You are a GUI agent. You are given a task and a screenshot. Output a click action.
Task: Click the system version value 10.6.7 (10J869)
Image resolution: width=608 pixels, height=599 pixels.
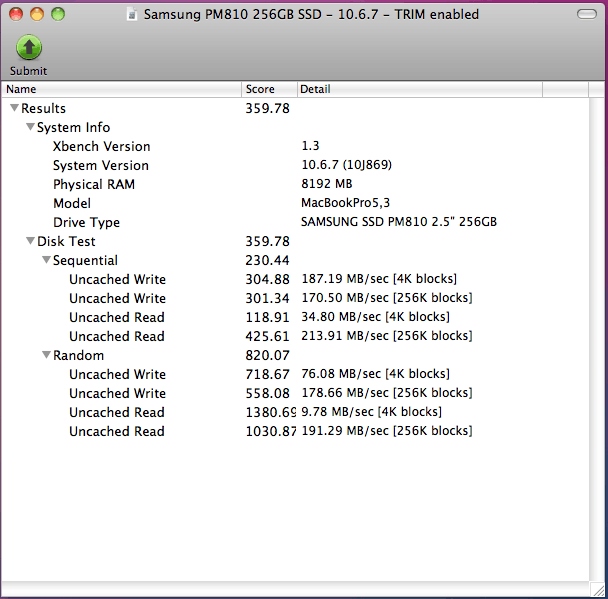(347, 165)
